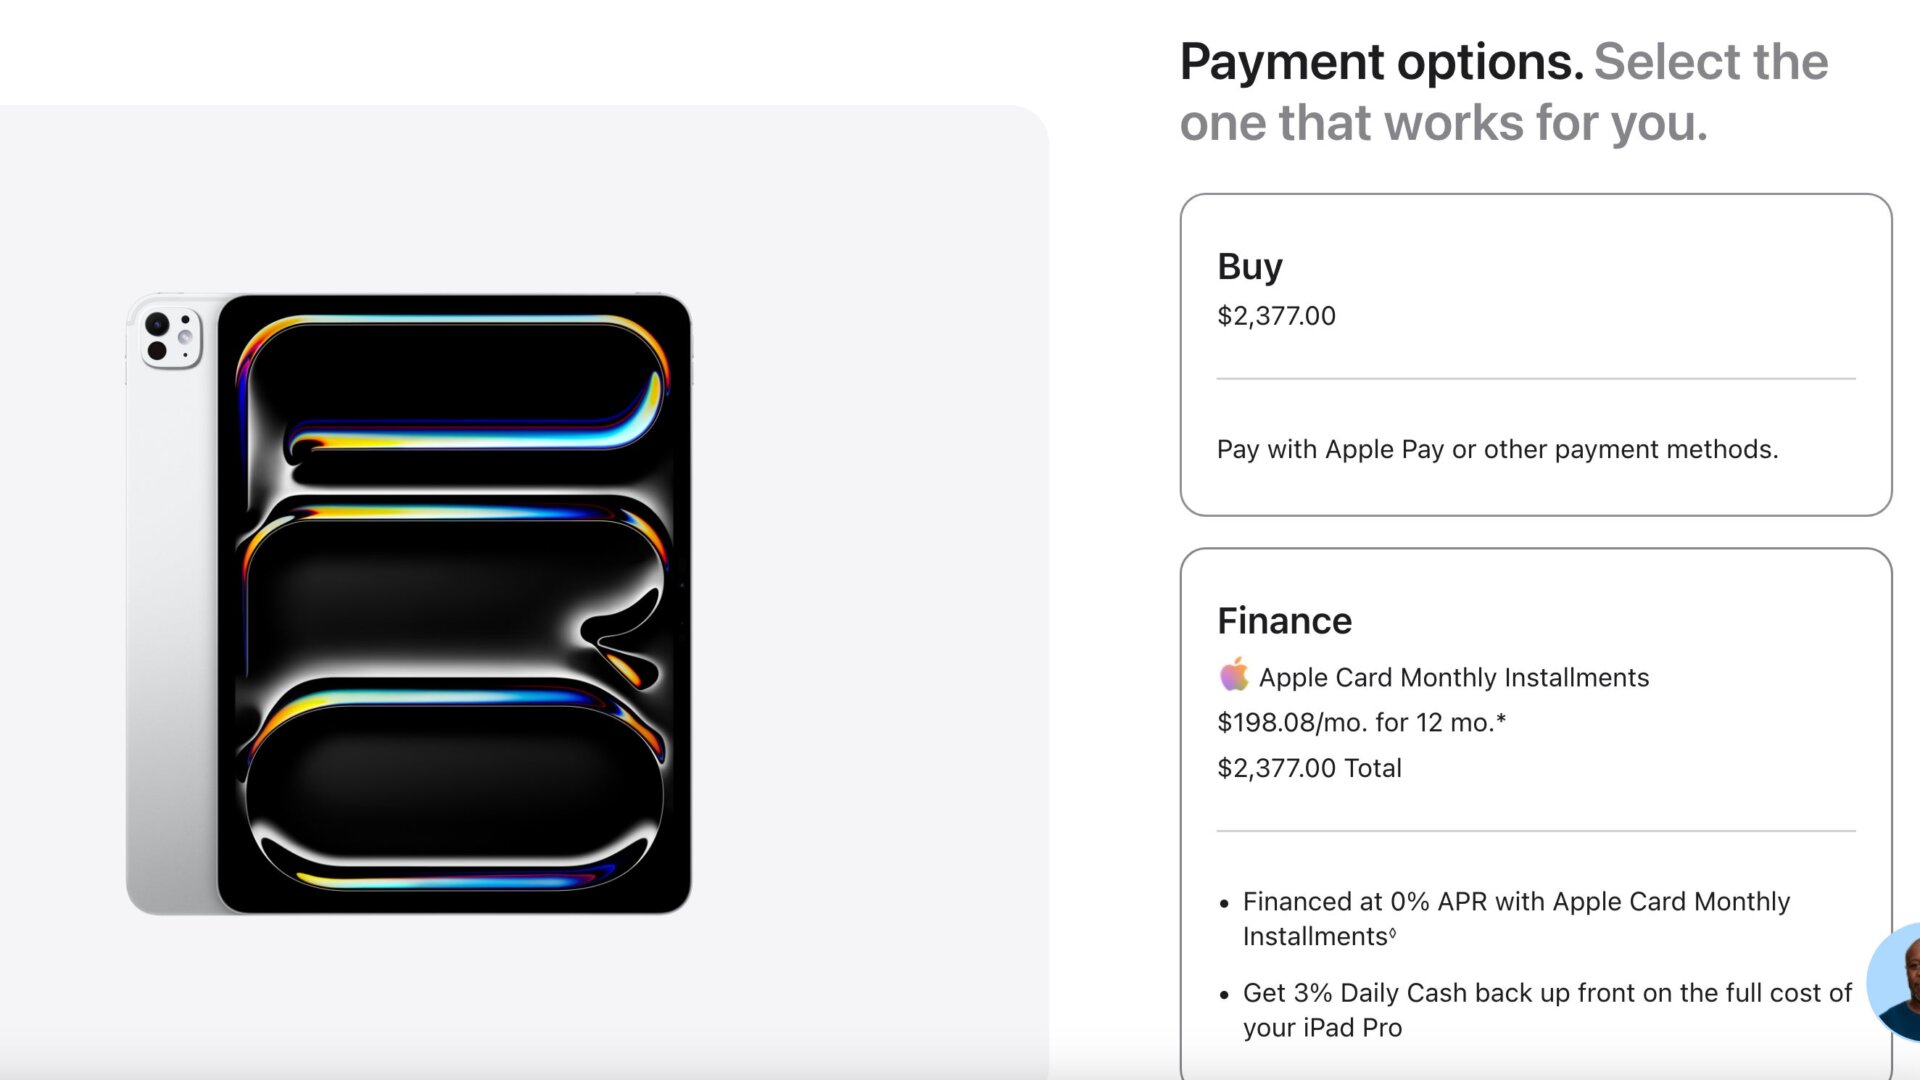This screenshot has width=1920, height=1080.
Task: Click the Payment options heading
Action: click(1381, 62)
